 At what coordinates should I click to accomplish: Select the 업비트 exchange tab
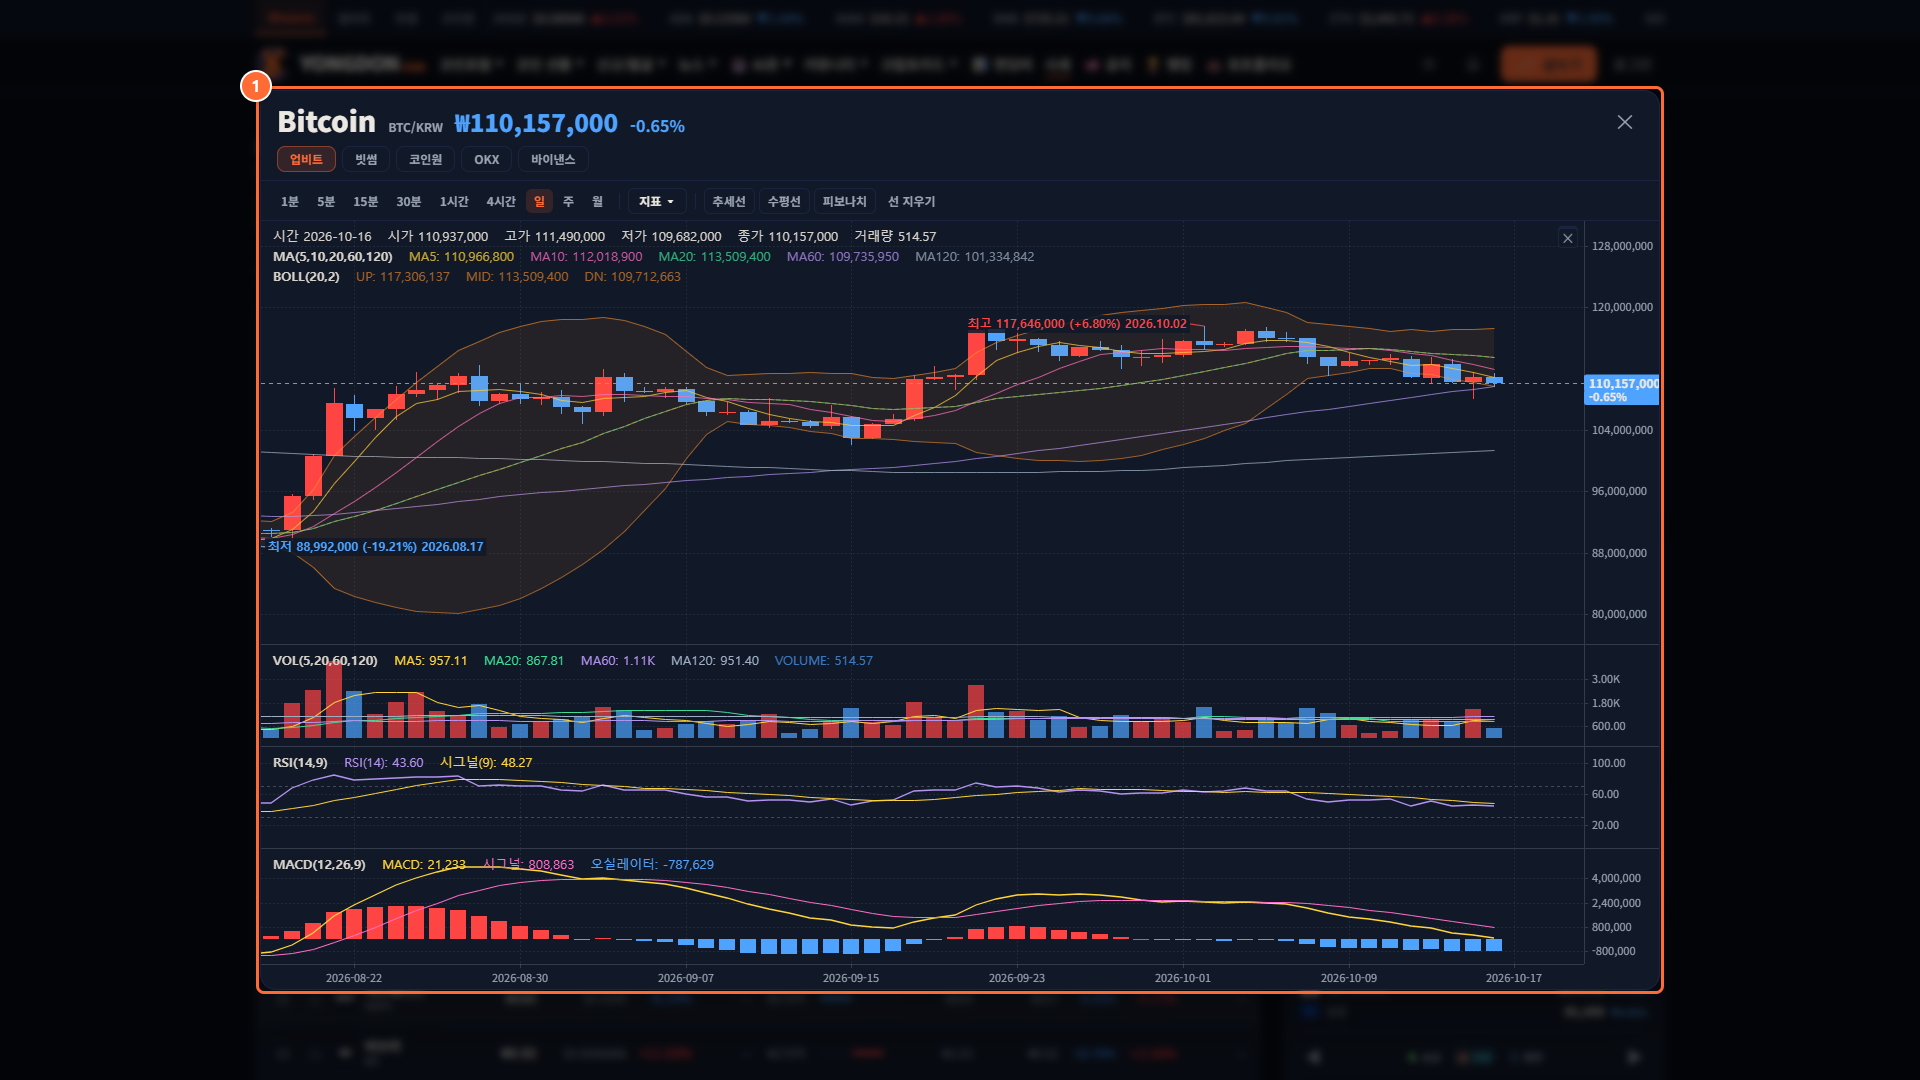(x=306, y=160)
